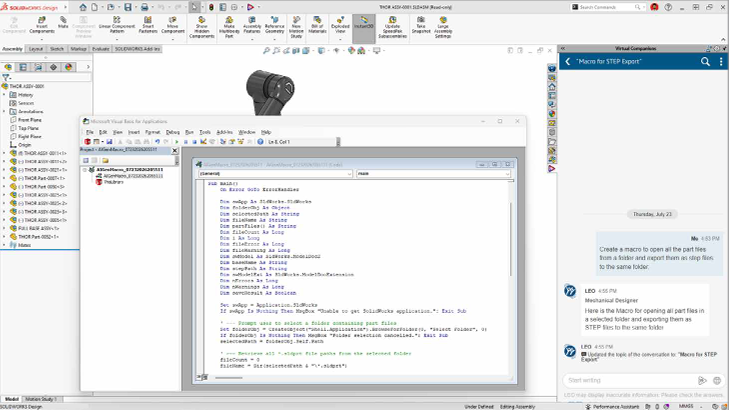729x410 pixels.
Task: Toggle folders view in VBA Project pane
Action: click(106, 160)
